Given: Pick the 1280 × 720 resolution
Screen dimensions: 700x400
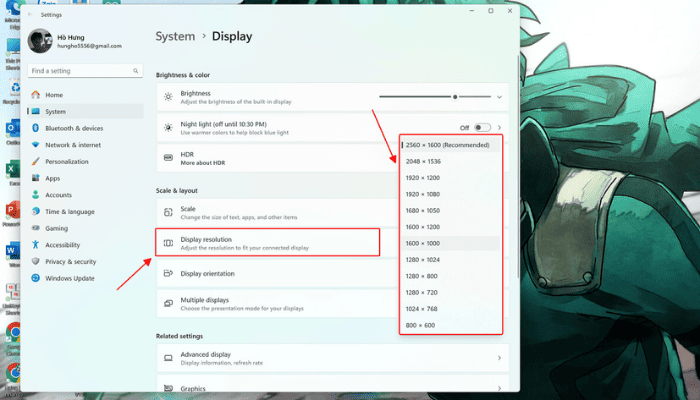Looking at the screenshot, I should click(x=423, y=292).
